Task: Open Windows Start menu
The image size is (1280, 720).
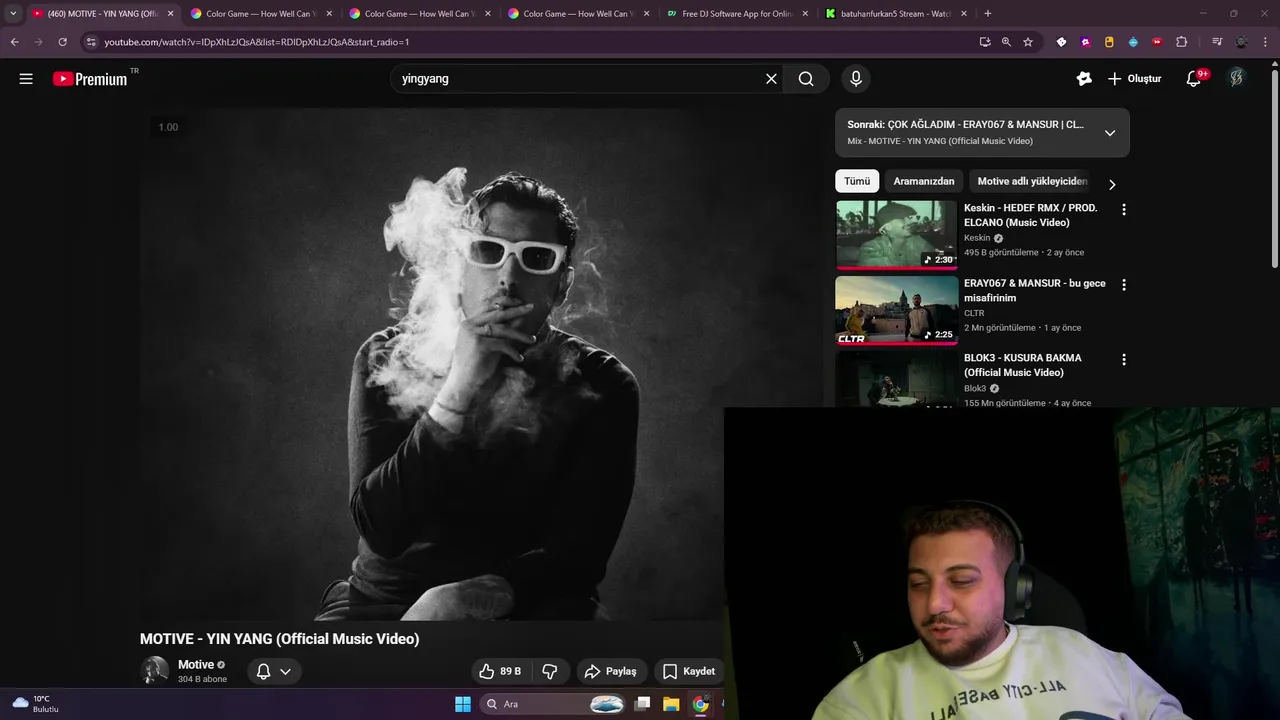Action: coord(463,704)
